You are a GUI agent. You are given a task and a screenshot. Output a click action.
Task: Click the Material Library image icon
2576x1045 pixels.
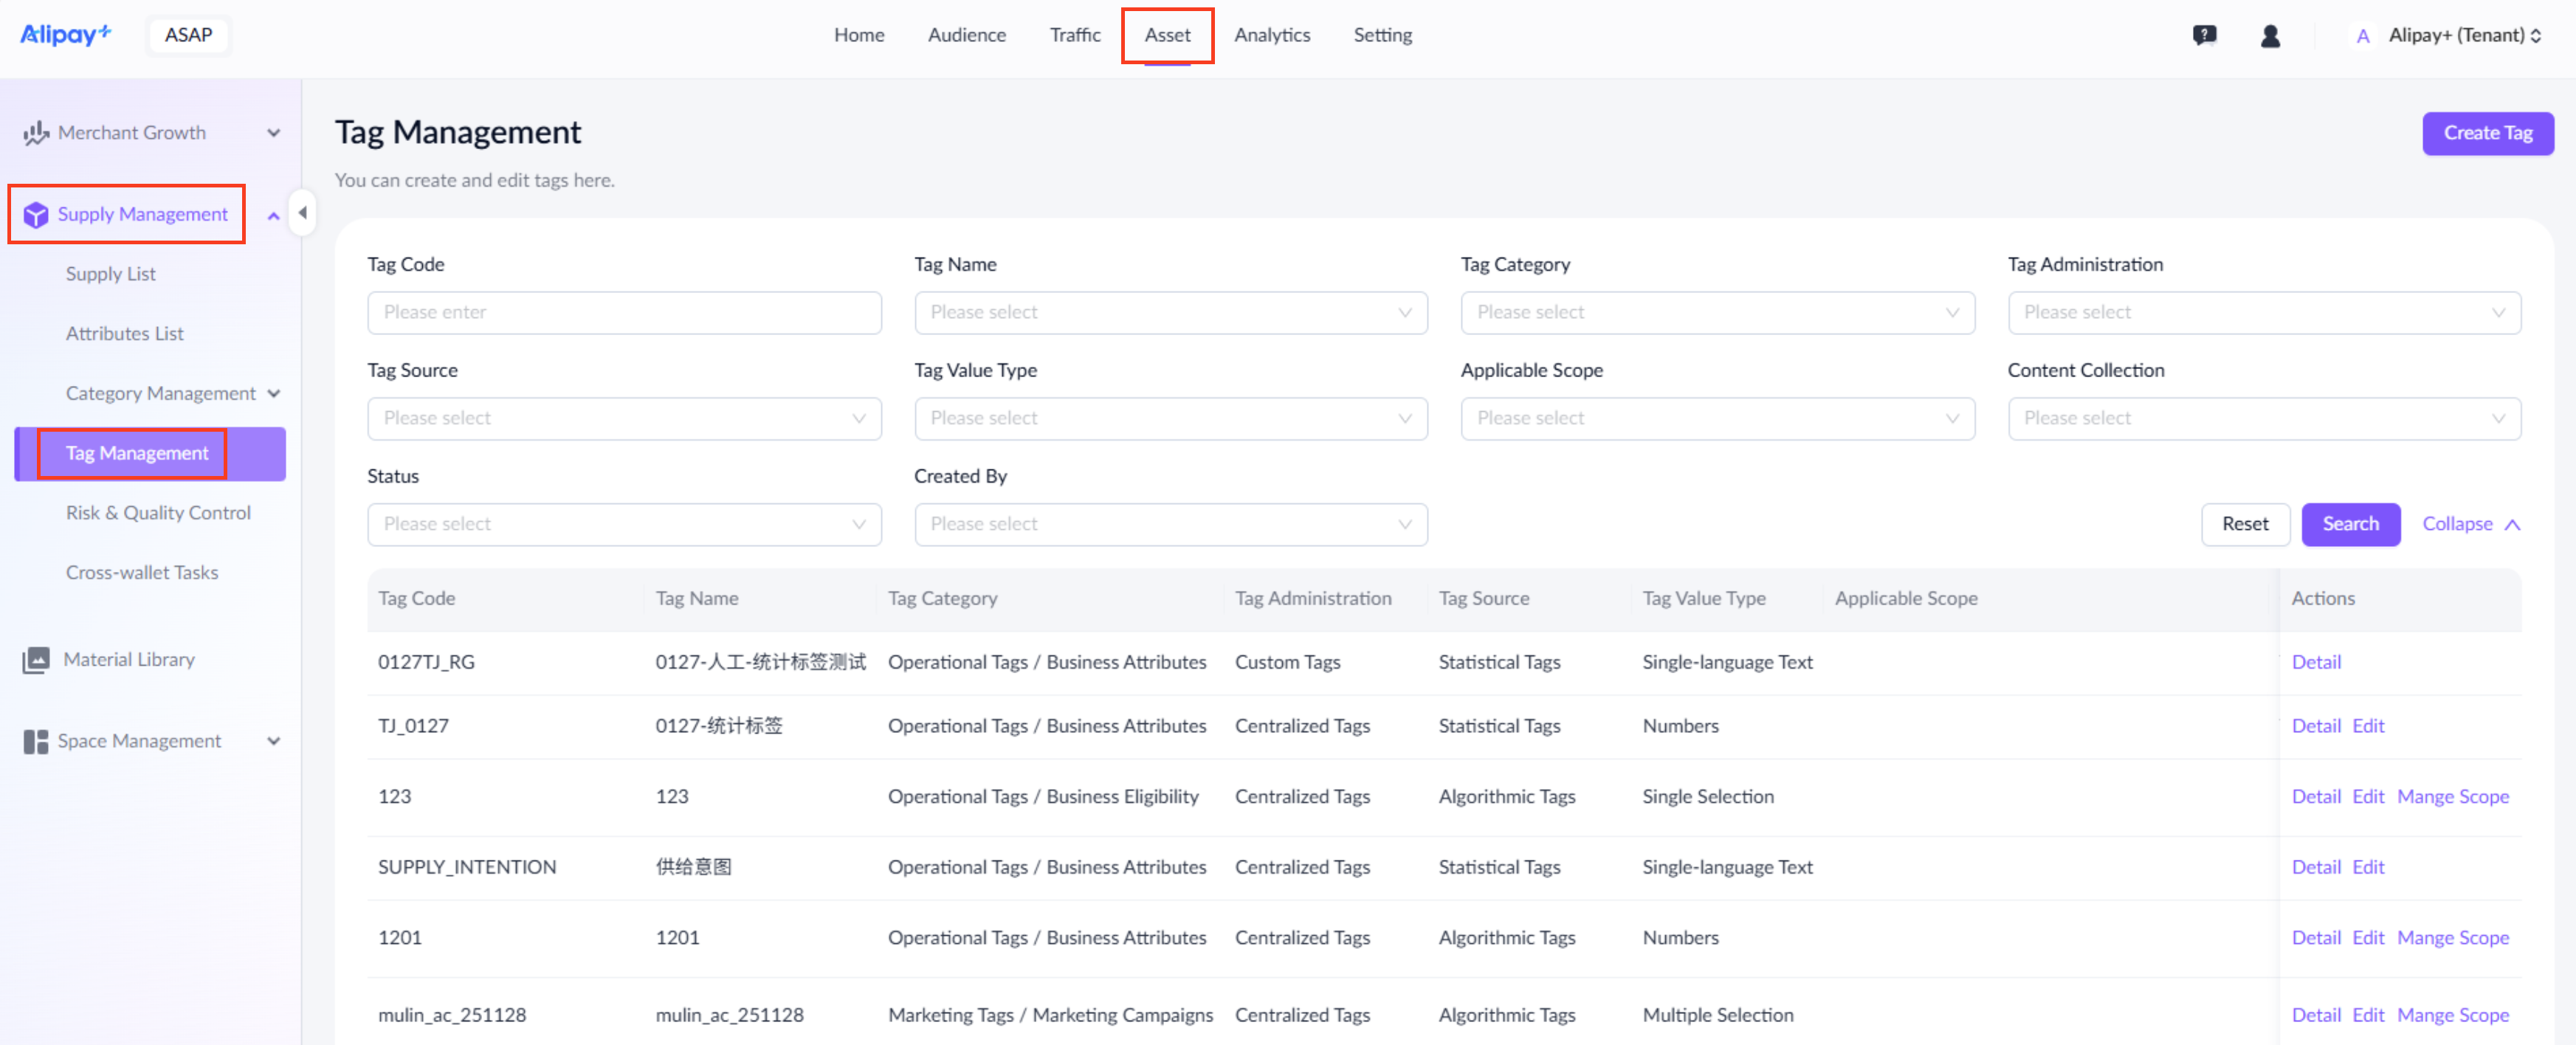coord(36,660)
